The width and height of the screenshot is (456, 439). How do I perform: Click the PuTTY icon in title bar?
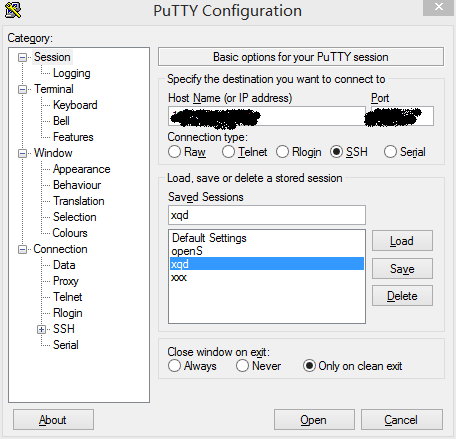(x=13, y=10)
